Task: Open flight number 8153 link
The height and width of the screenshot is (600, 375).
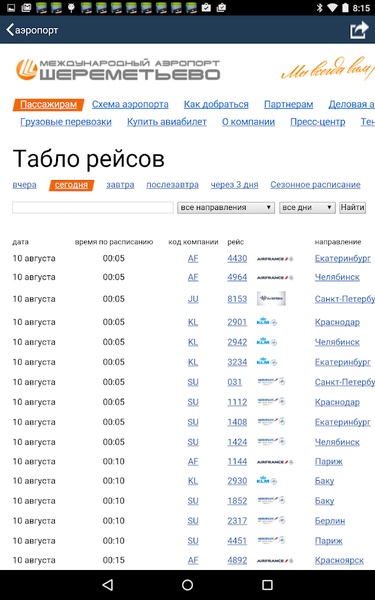Action: 237,299
